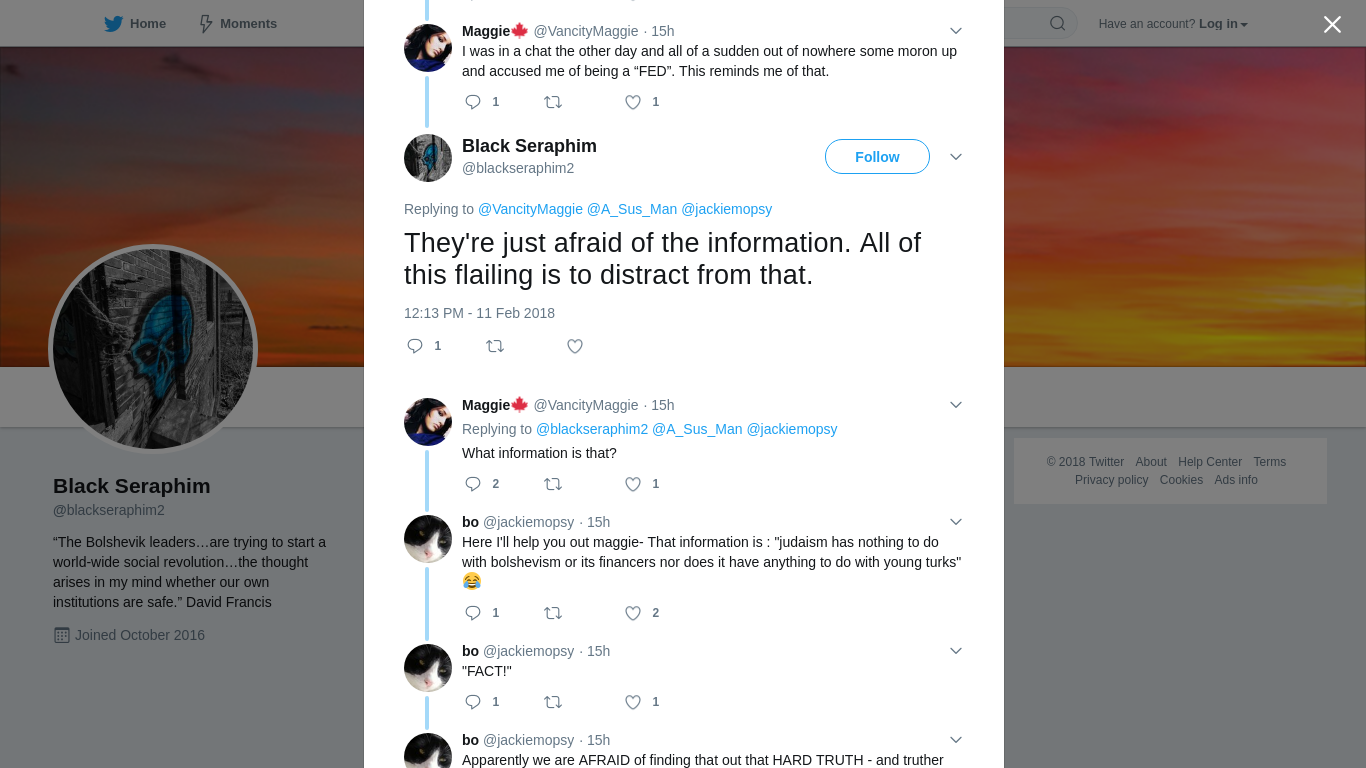Open the Twitter bird Home icon

pyautogui.click(x=114, y=23)
